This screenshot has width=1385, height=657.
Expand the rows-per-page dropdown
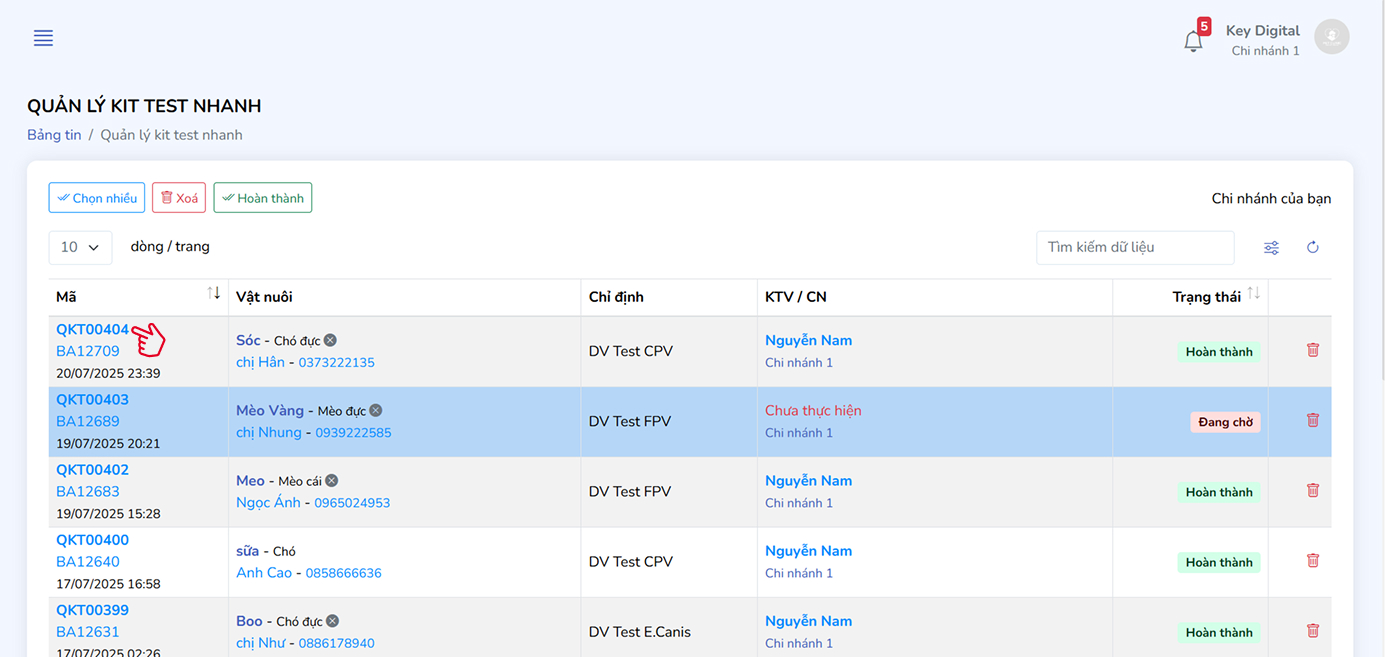(80, 247)
